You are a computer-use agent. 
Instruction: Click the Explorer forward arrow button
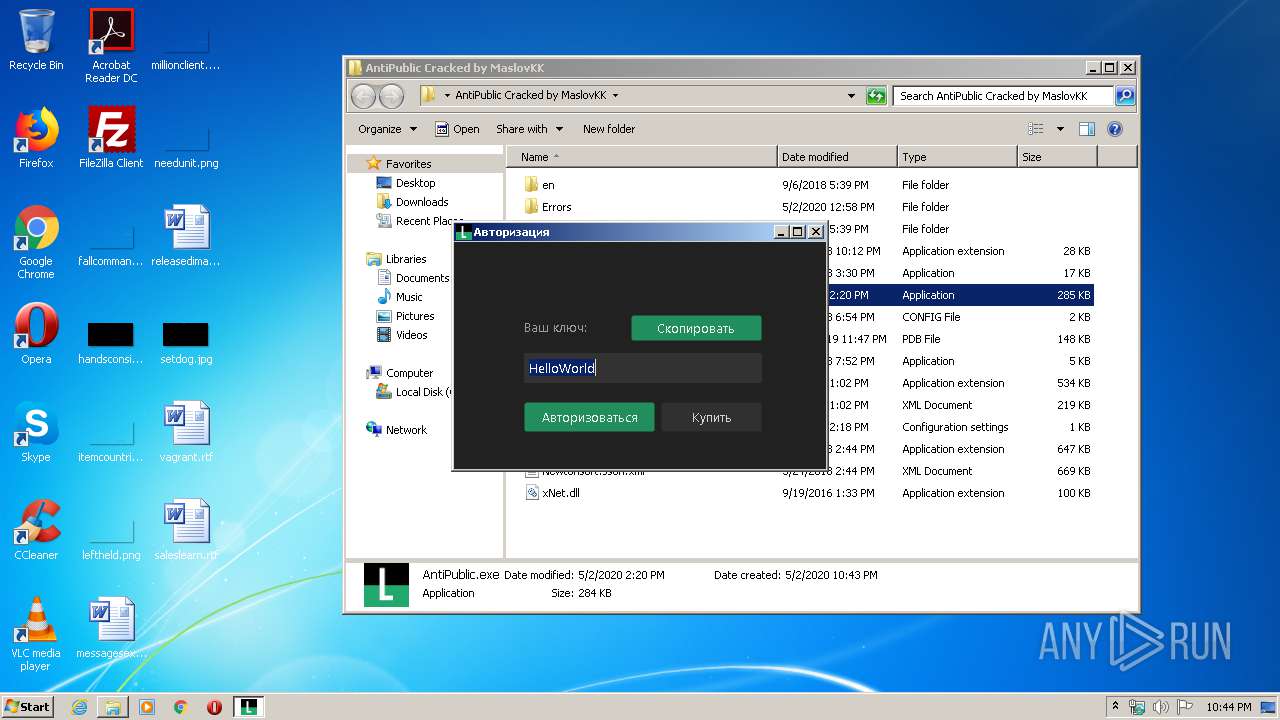point(392,96)
